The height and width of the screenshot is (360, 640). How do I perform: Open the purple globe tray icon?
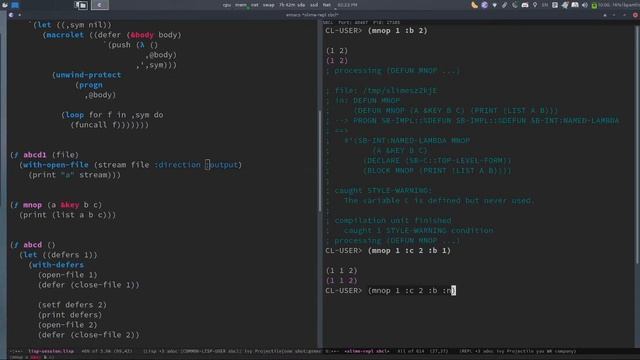[484, 5]
